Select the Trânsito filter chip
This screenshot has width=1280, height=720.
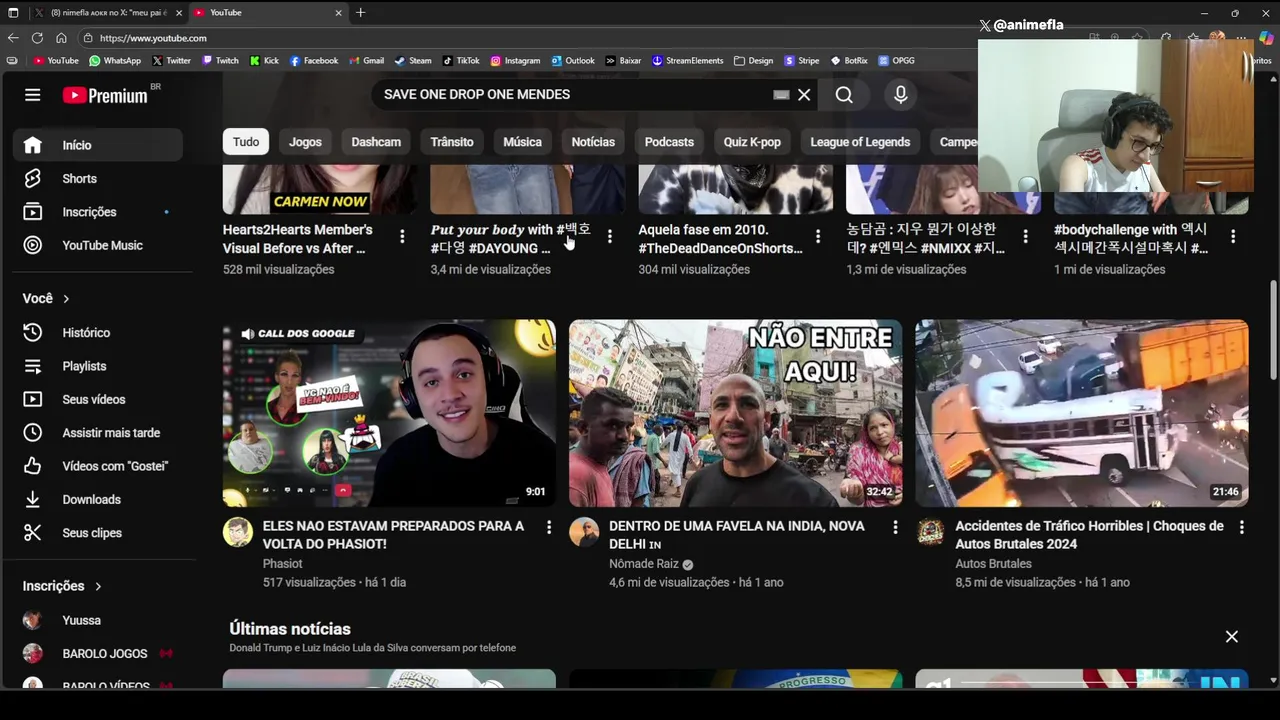[x=452, y=142]
